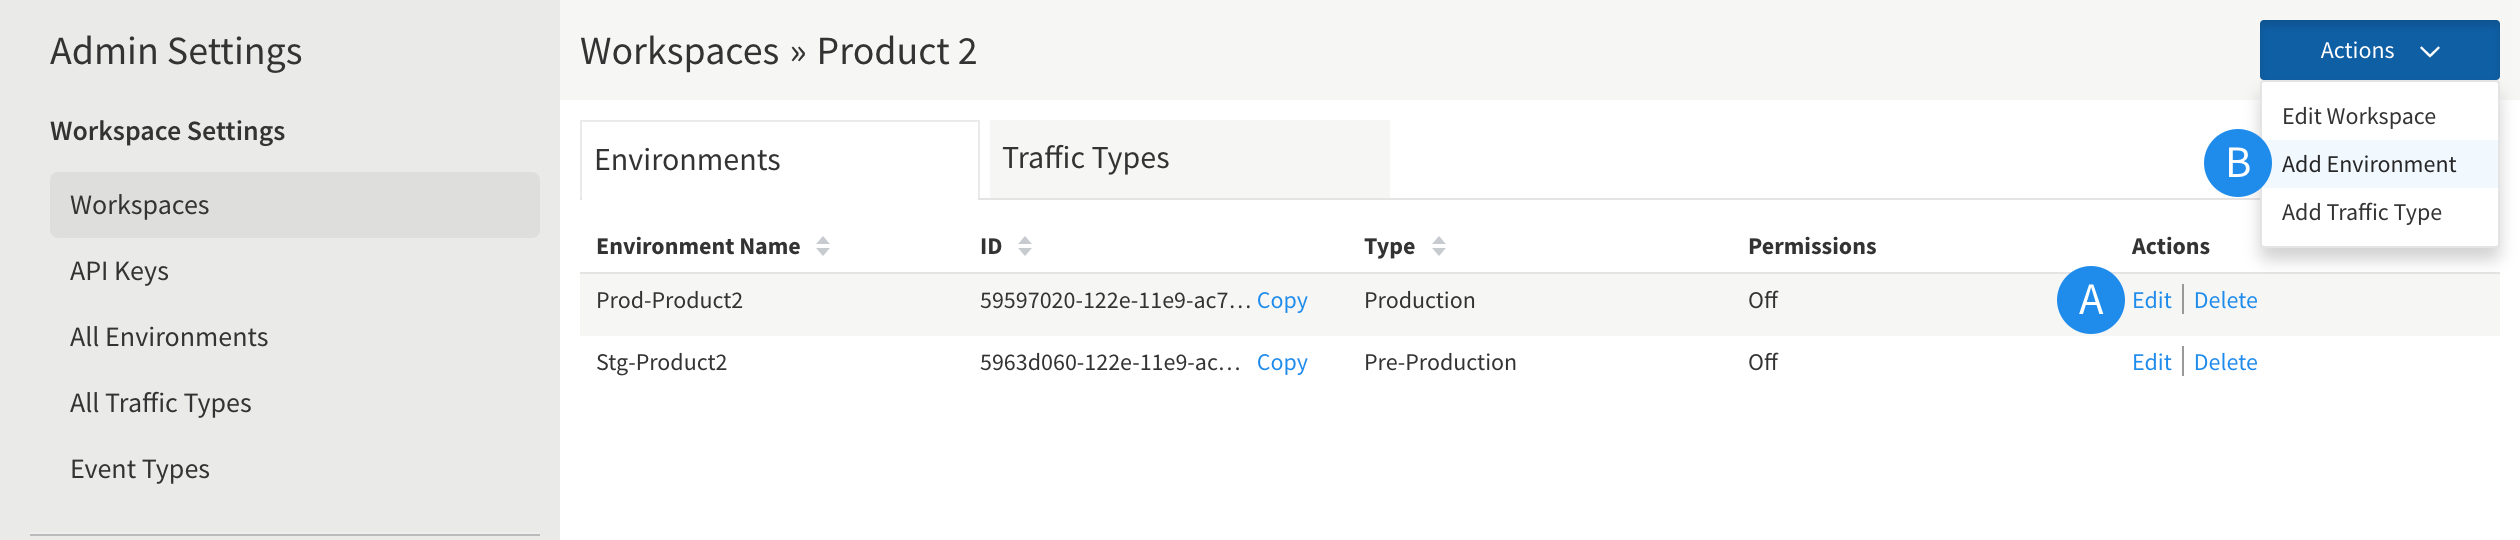
Task: Delete the Stg-Product2 environment
Action: click(2225, 362)
